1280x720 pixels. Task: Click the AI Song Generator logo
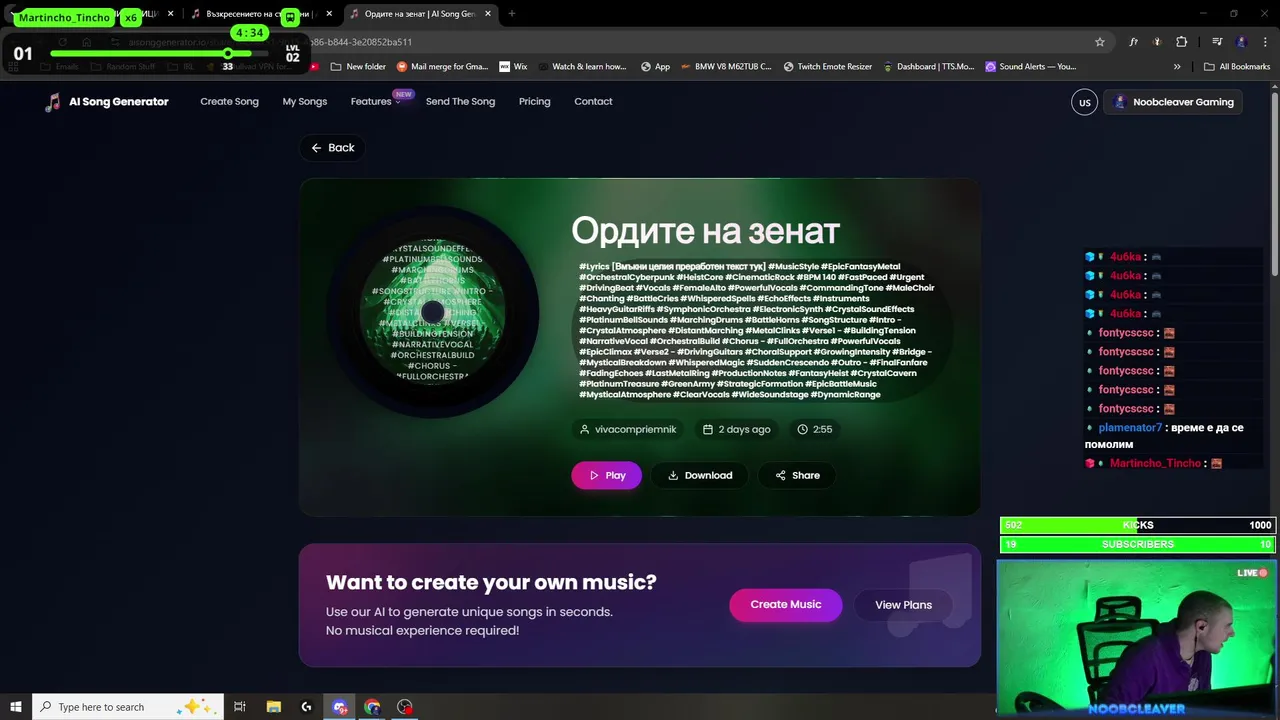[x=107, y=102]
